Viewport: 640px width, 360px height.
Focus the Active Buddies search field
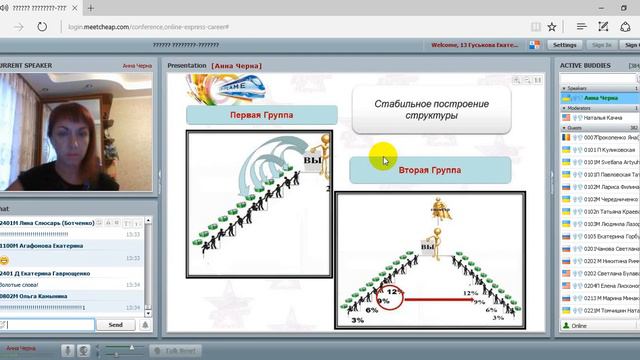pos(598,78)
